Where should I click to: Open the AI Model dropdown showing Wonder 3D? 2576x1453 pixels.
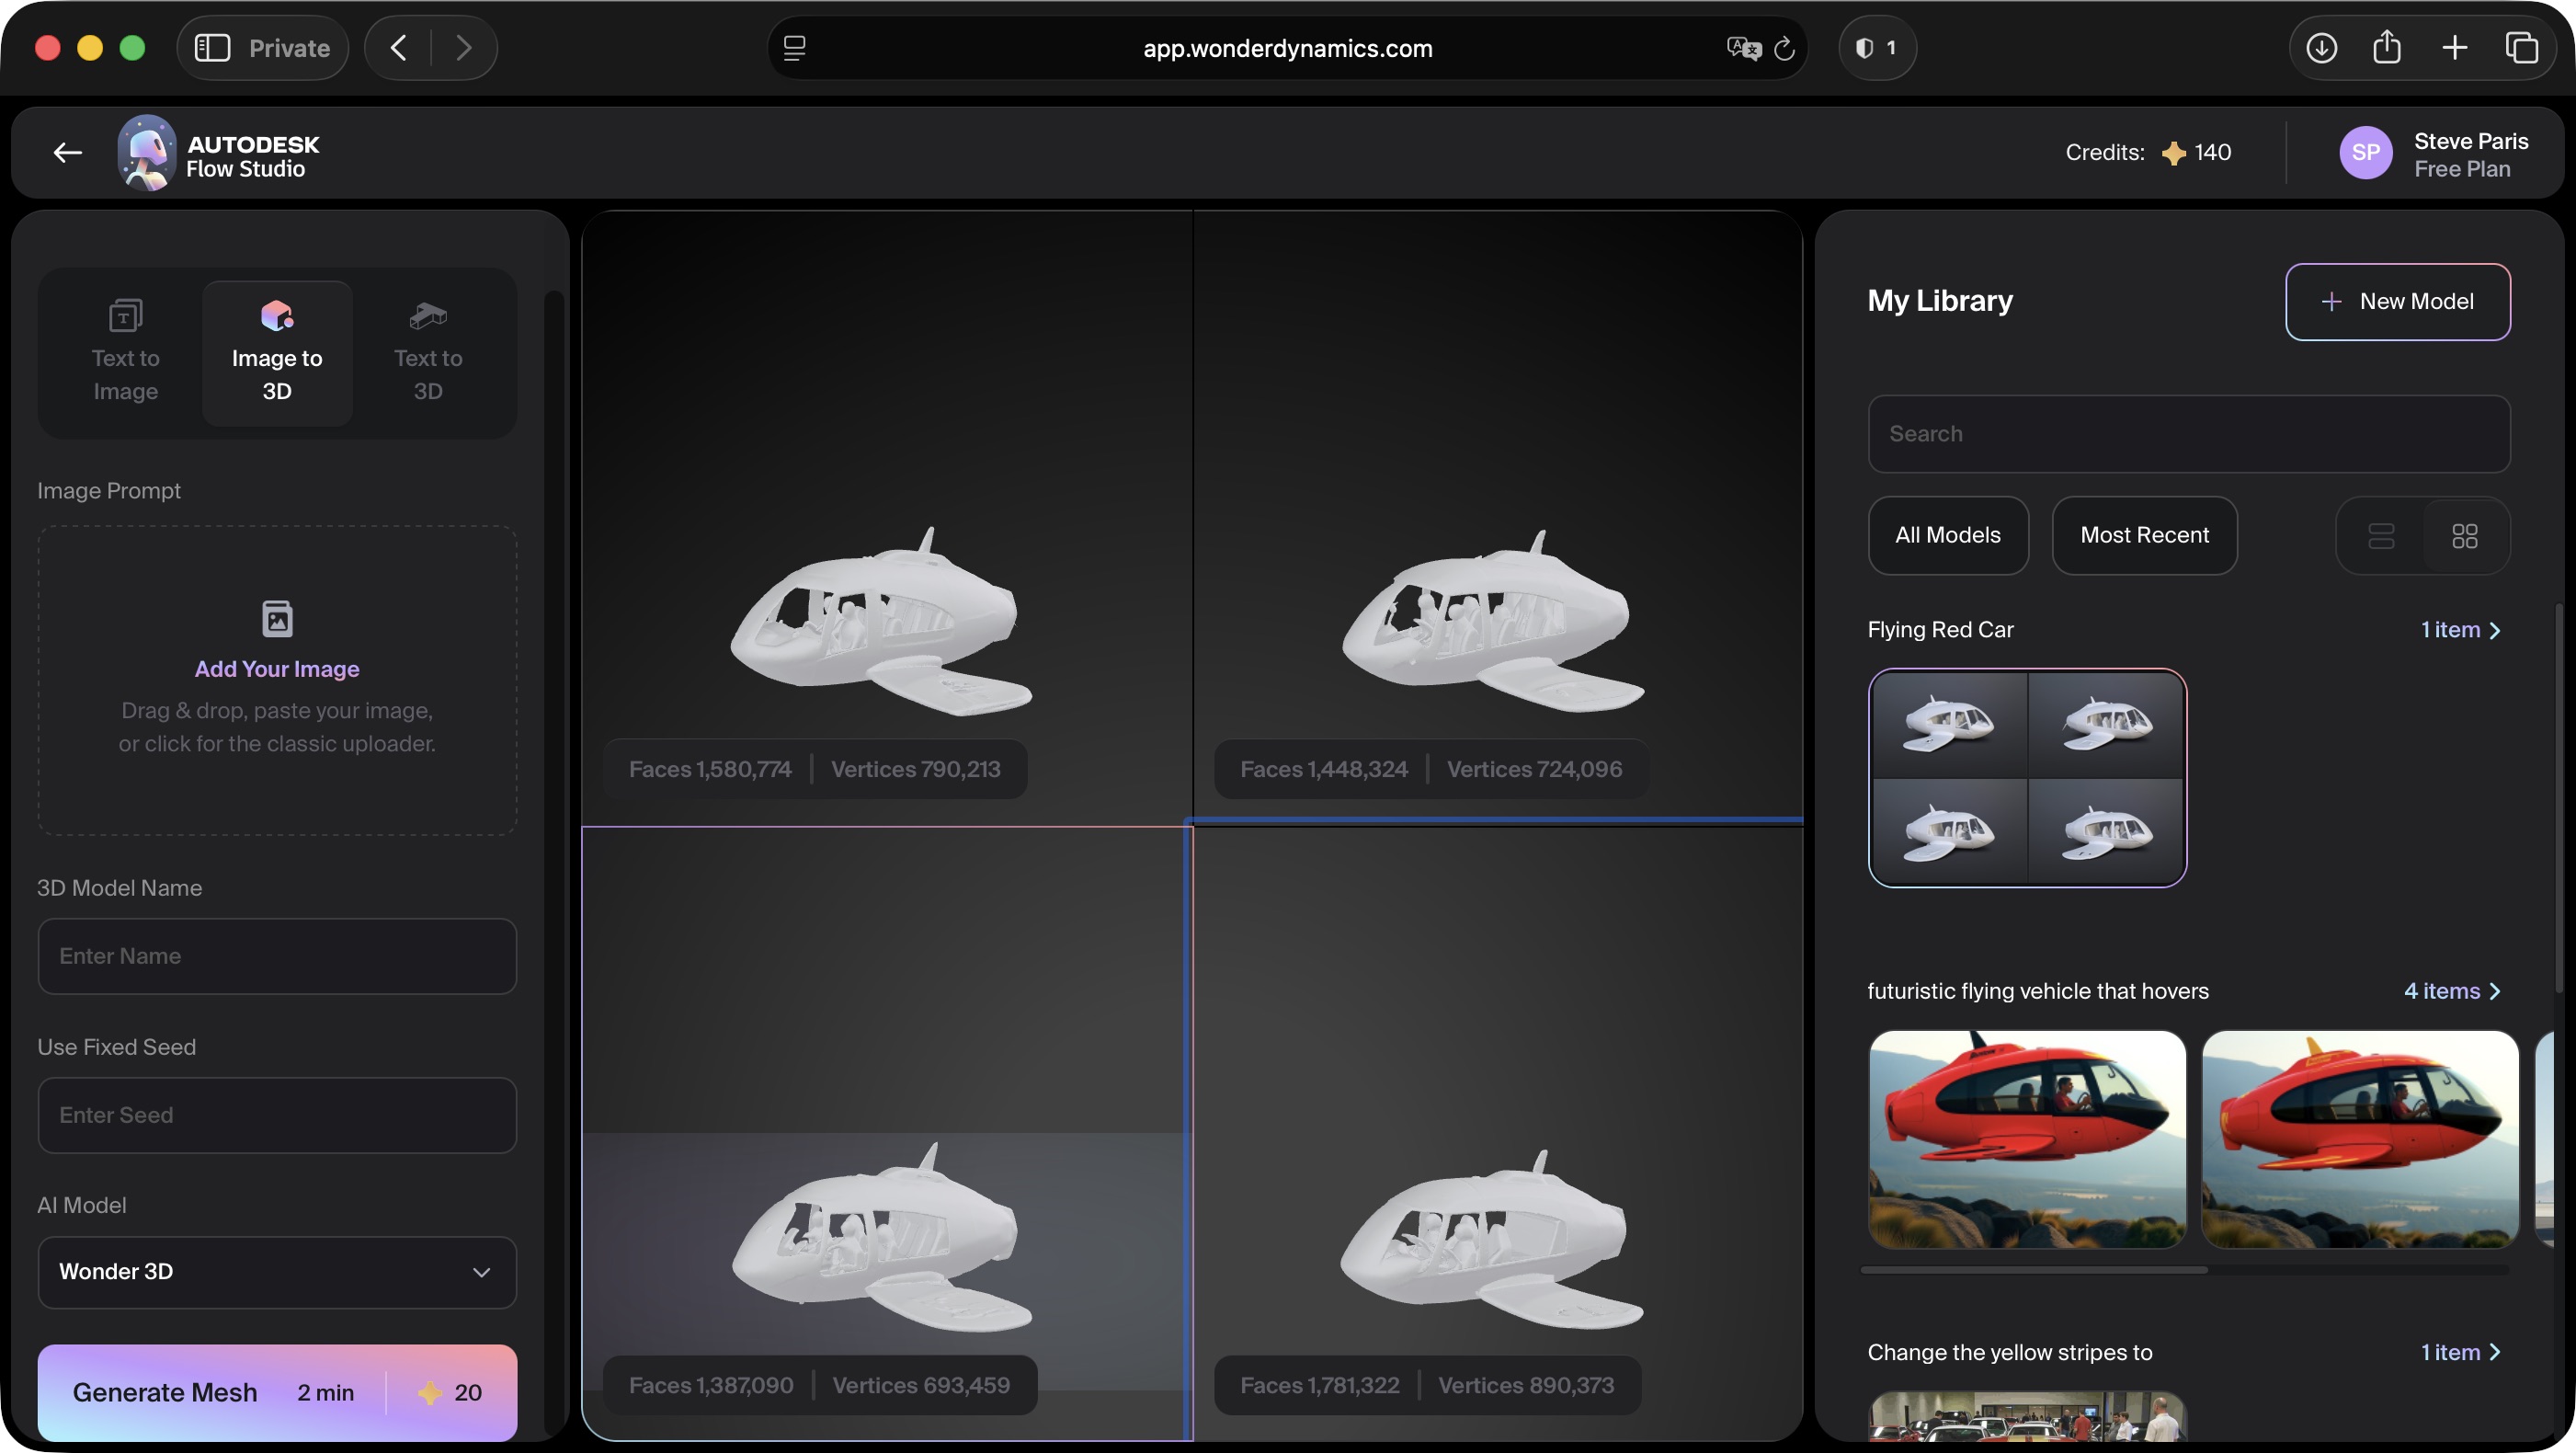276,1272
